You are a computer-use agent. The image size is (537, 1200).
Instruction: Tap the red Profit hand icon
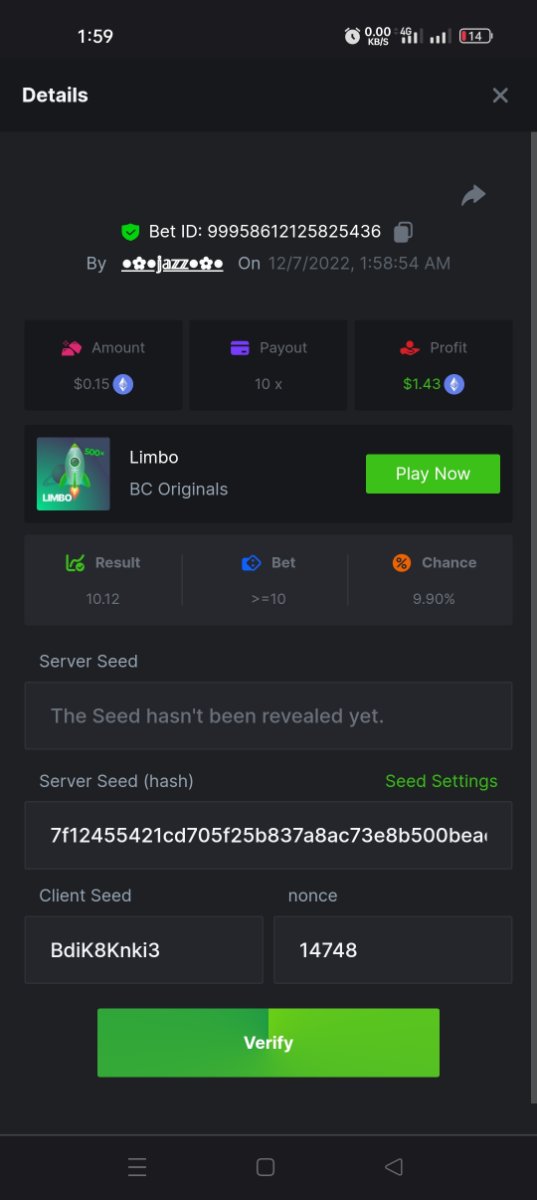tap(409, 348)
